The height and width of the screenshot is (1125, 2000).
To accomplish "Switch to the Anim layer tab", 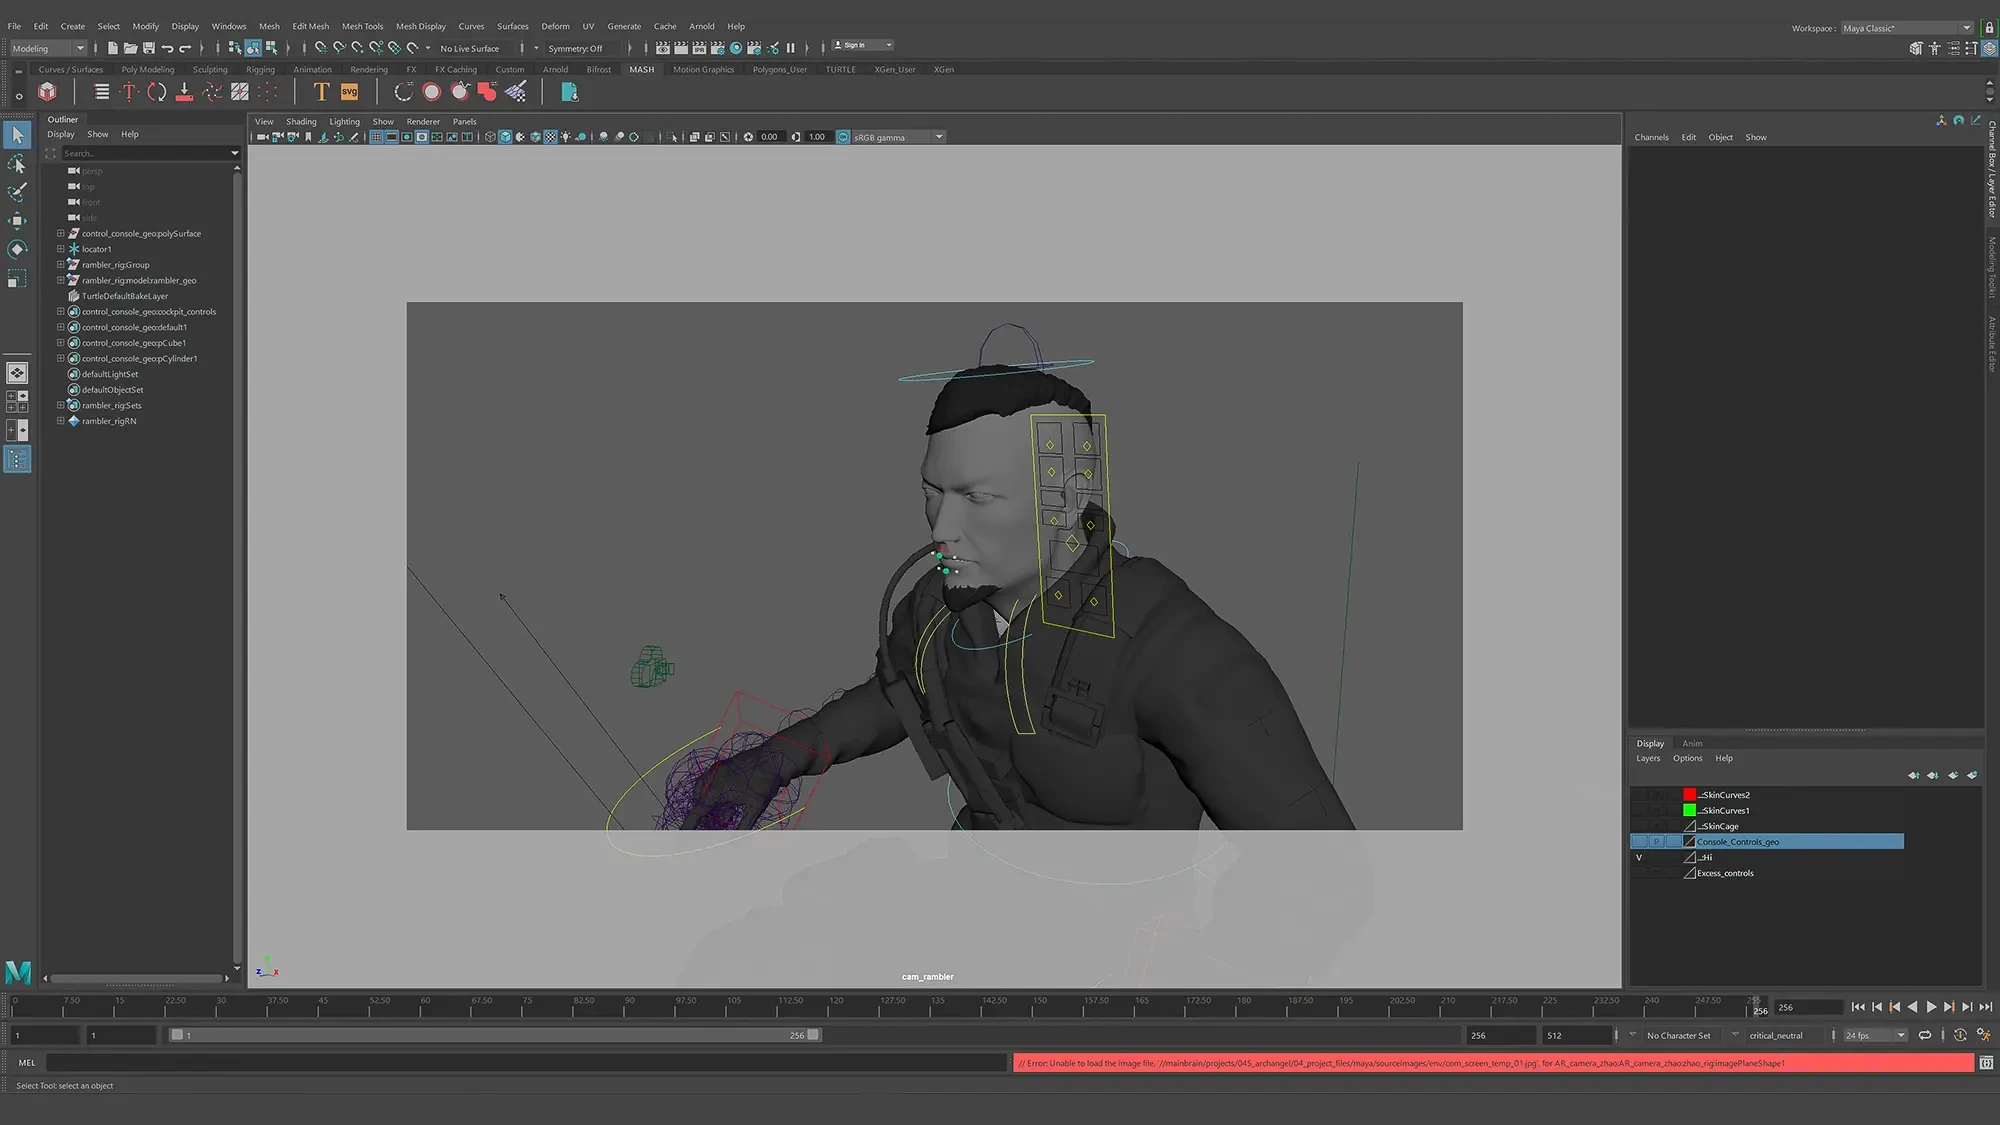I will point(1692,743).
